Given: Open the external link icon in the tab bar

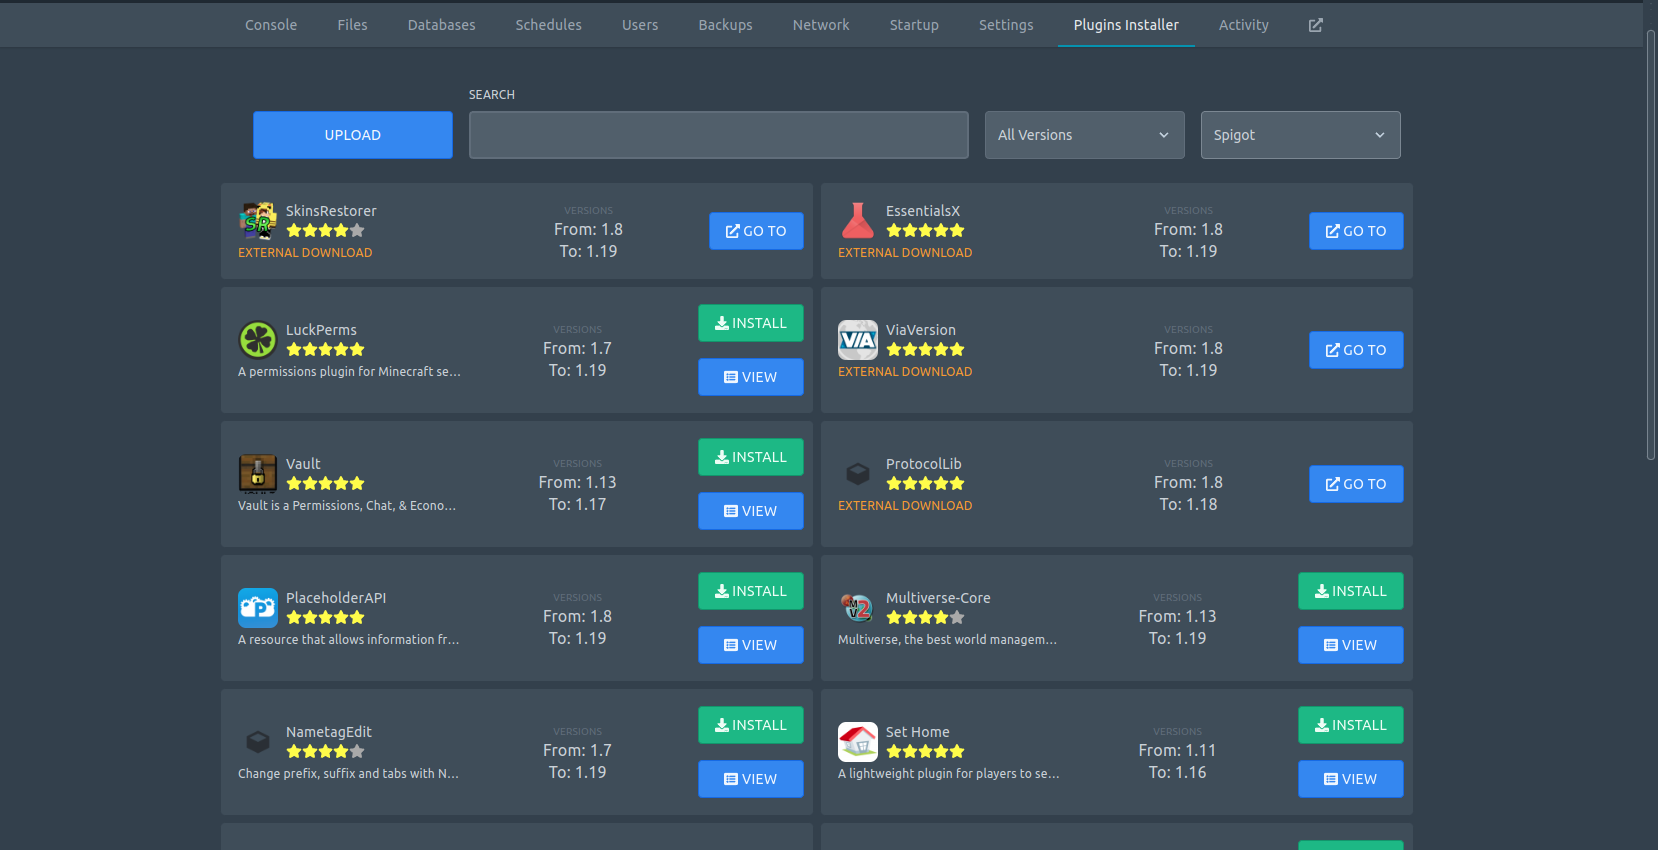Looking at the screenshot, I should 1316,25.
